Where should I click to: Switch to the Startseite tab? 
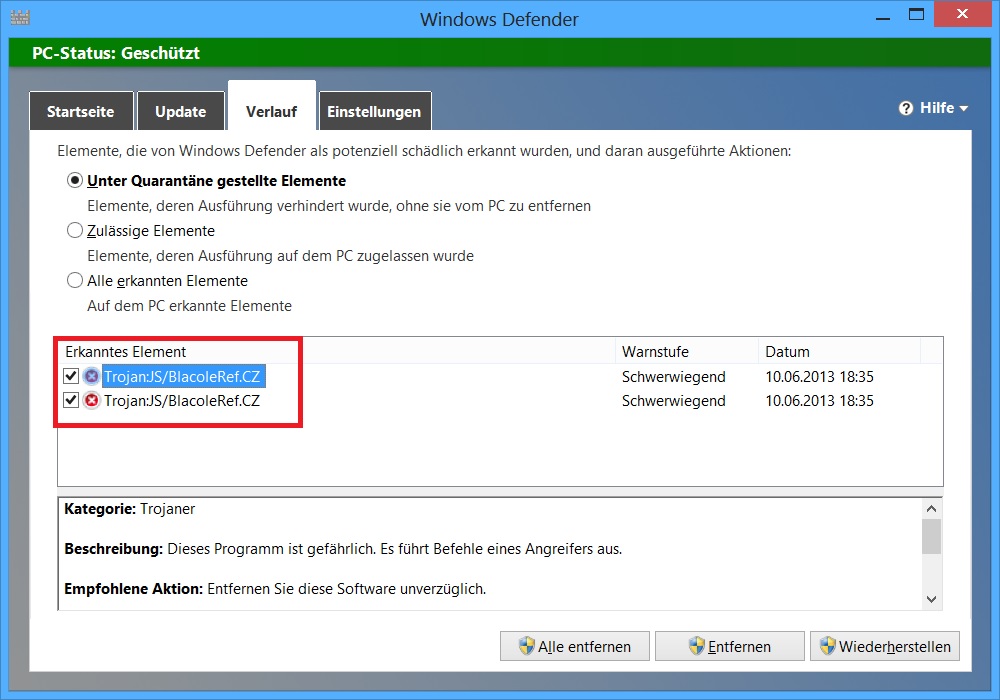(x=81, y=111)
